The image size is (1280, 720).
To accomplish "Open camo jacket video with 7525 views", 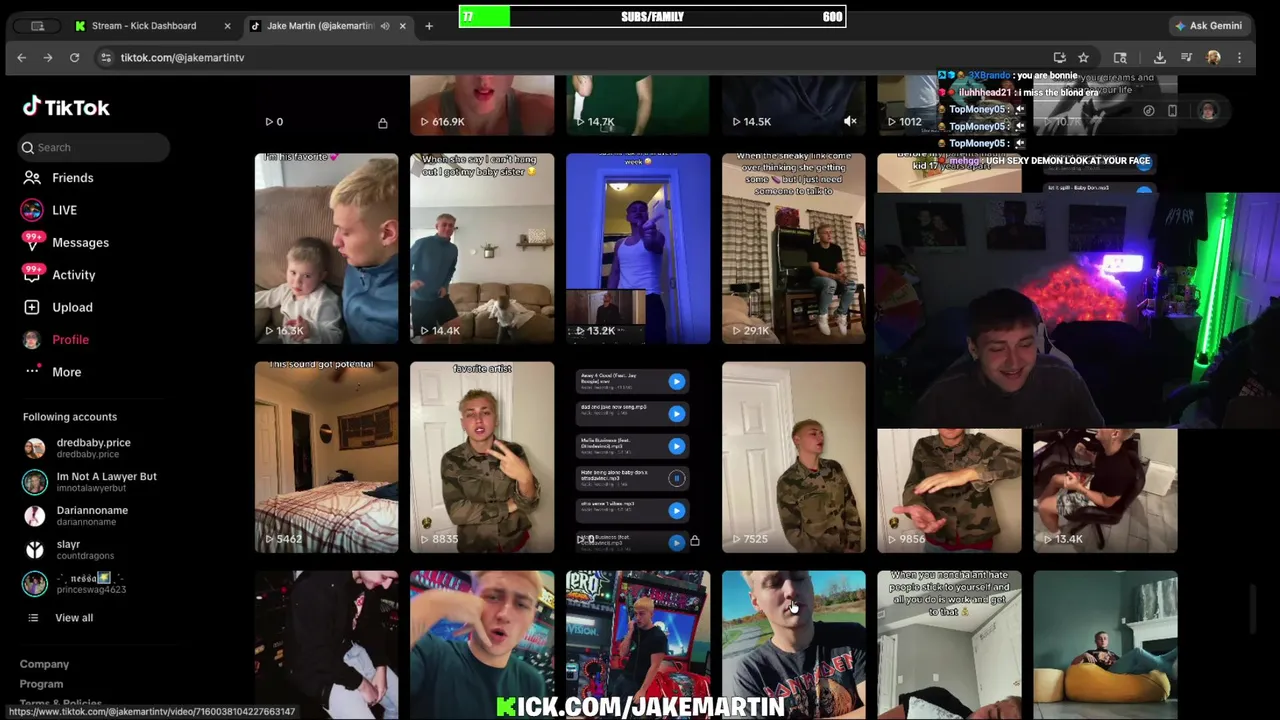I will pyautogui.click(x=794, y=457).
